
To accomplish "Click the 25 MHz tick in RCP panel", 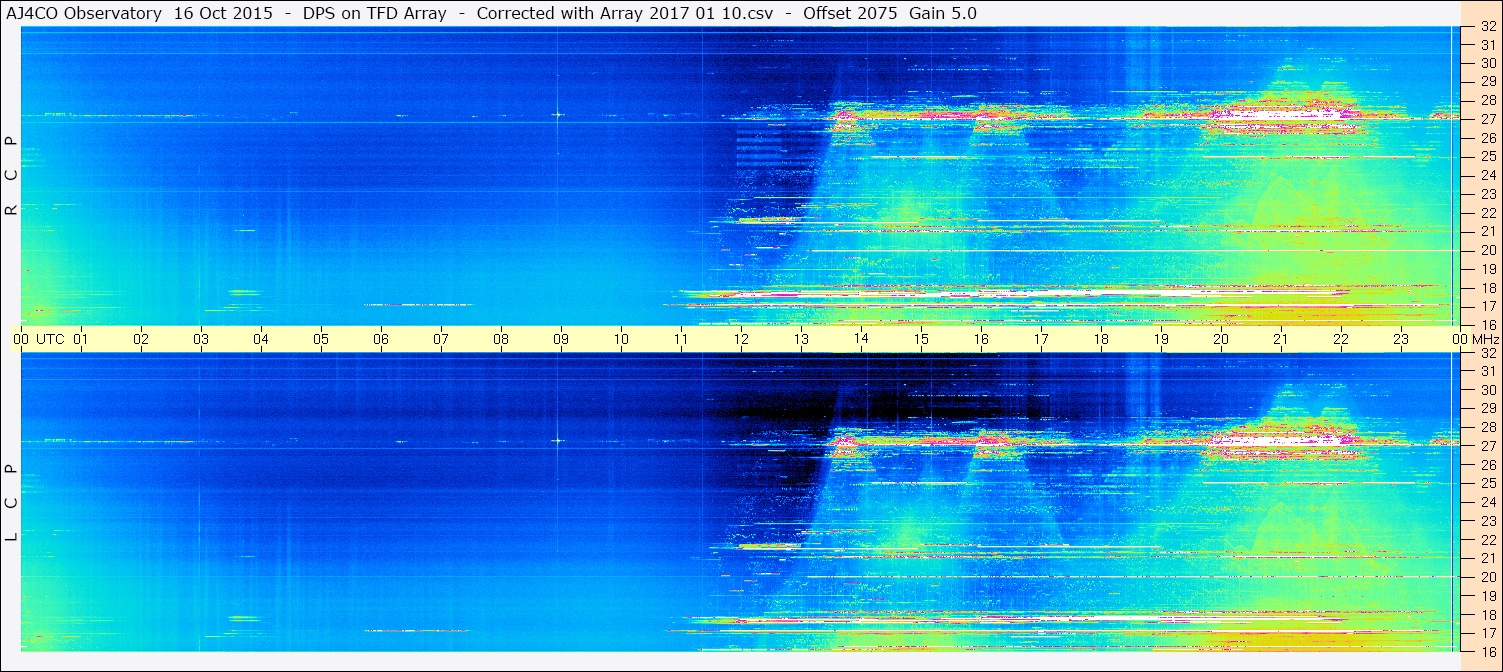I will 1488,156.
